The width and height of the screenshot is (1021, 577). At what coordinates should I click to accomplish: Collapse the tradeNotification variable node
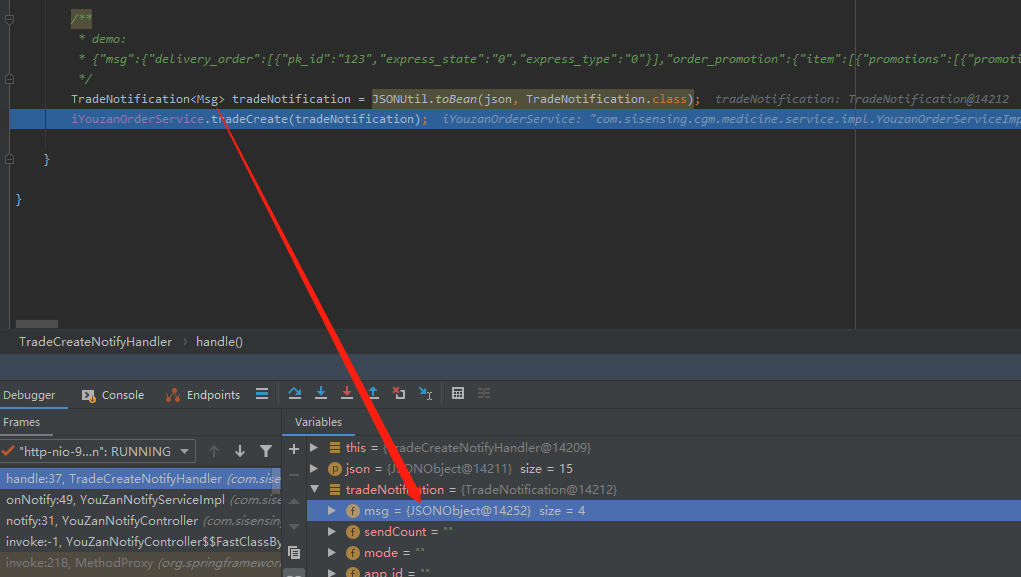pyautogui.click(x=315, y=489)
